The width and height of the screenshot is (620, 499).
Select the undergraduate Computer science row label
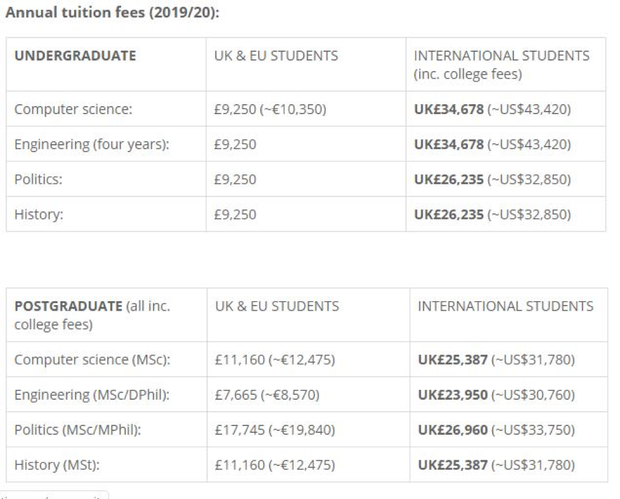coord(73,109)
